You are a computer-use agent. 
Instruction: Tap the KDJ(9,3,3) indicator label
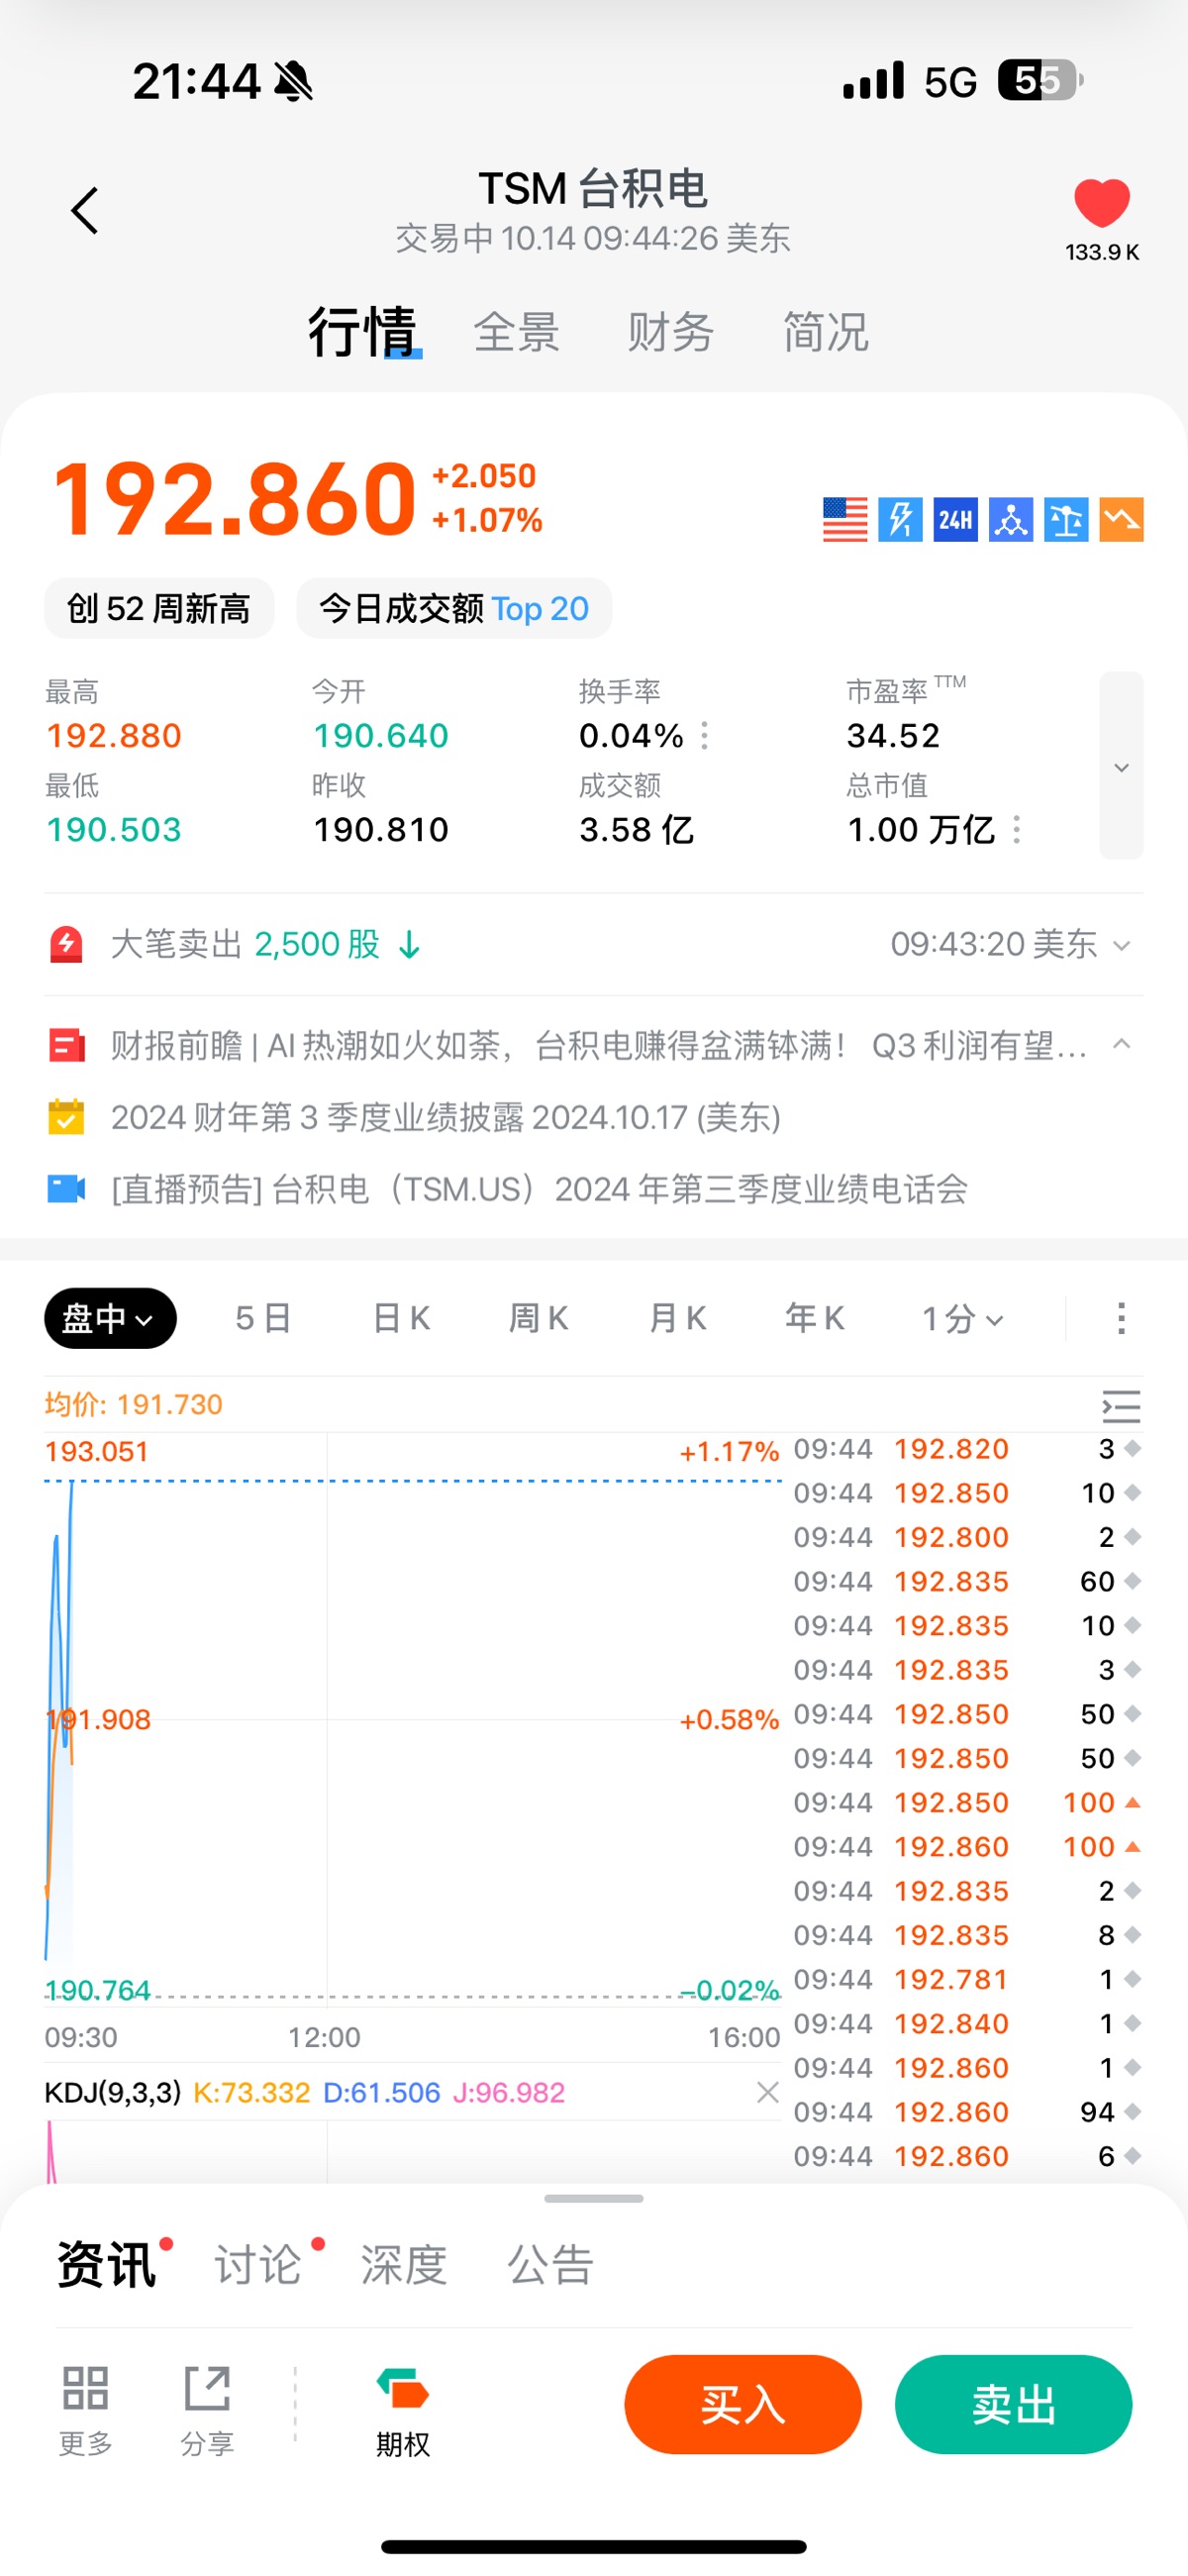[113, 2092]
